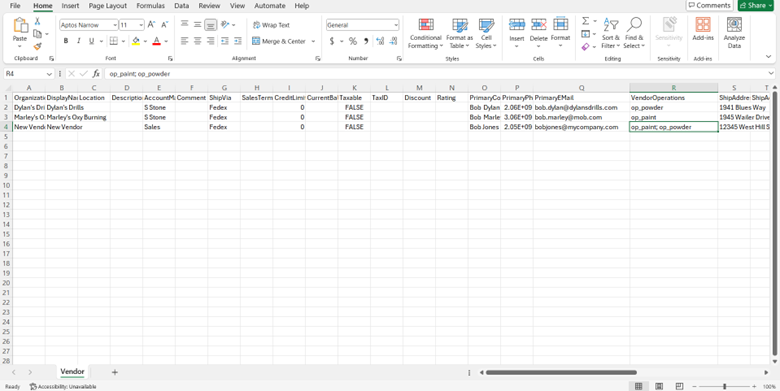Viewport: 780px width, 391px height.
Task: Switch to the Page Layout tab
Action: (108, 6)
